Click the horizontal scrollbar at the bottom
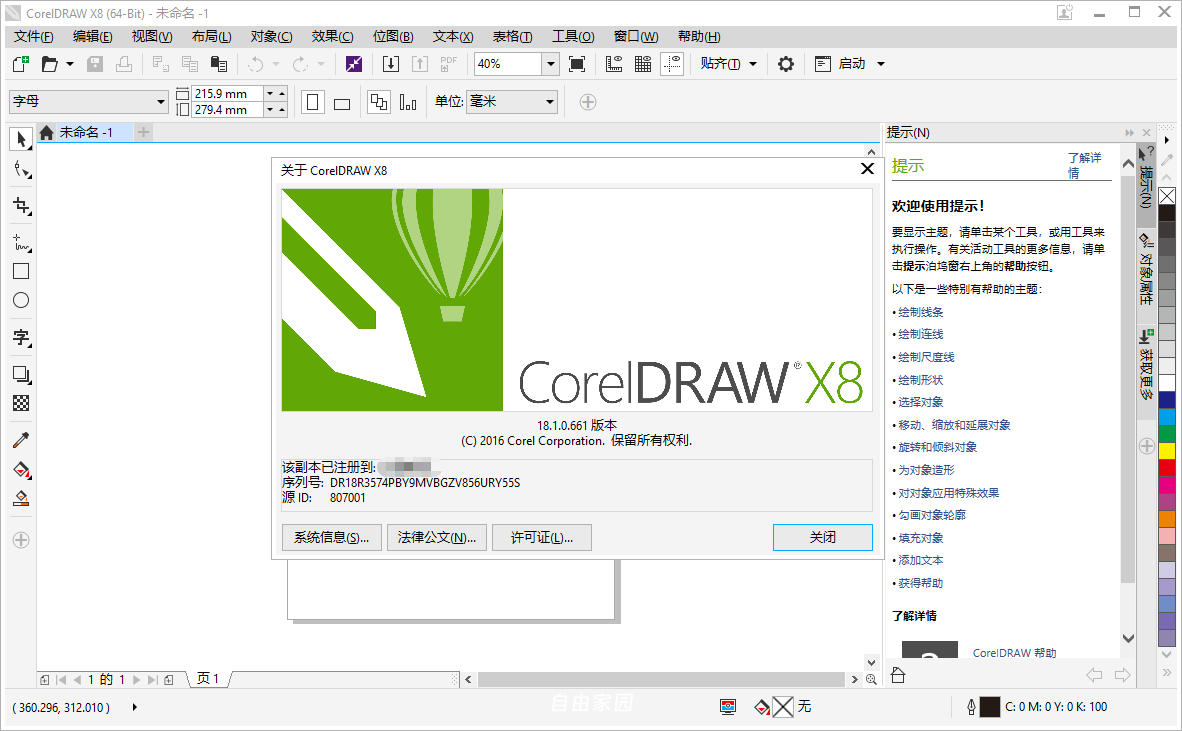The image size is (1182, 731). pyautogui.click(x=660, y=678)
